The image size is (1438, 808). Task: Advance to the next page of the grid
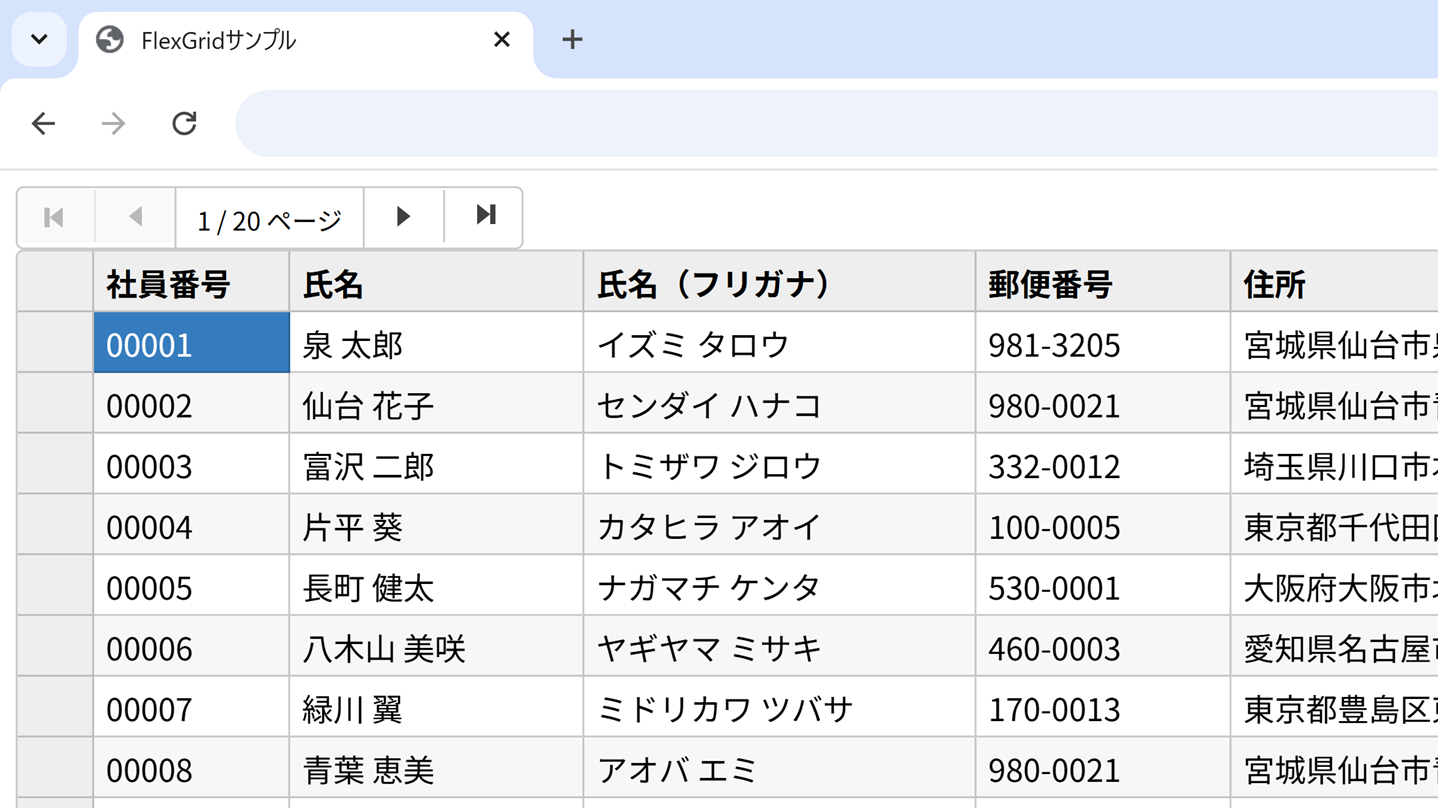pyautogui.click(x=403, y=216)
